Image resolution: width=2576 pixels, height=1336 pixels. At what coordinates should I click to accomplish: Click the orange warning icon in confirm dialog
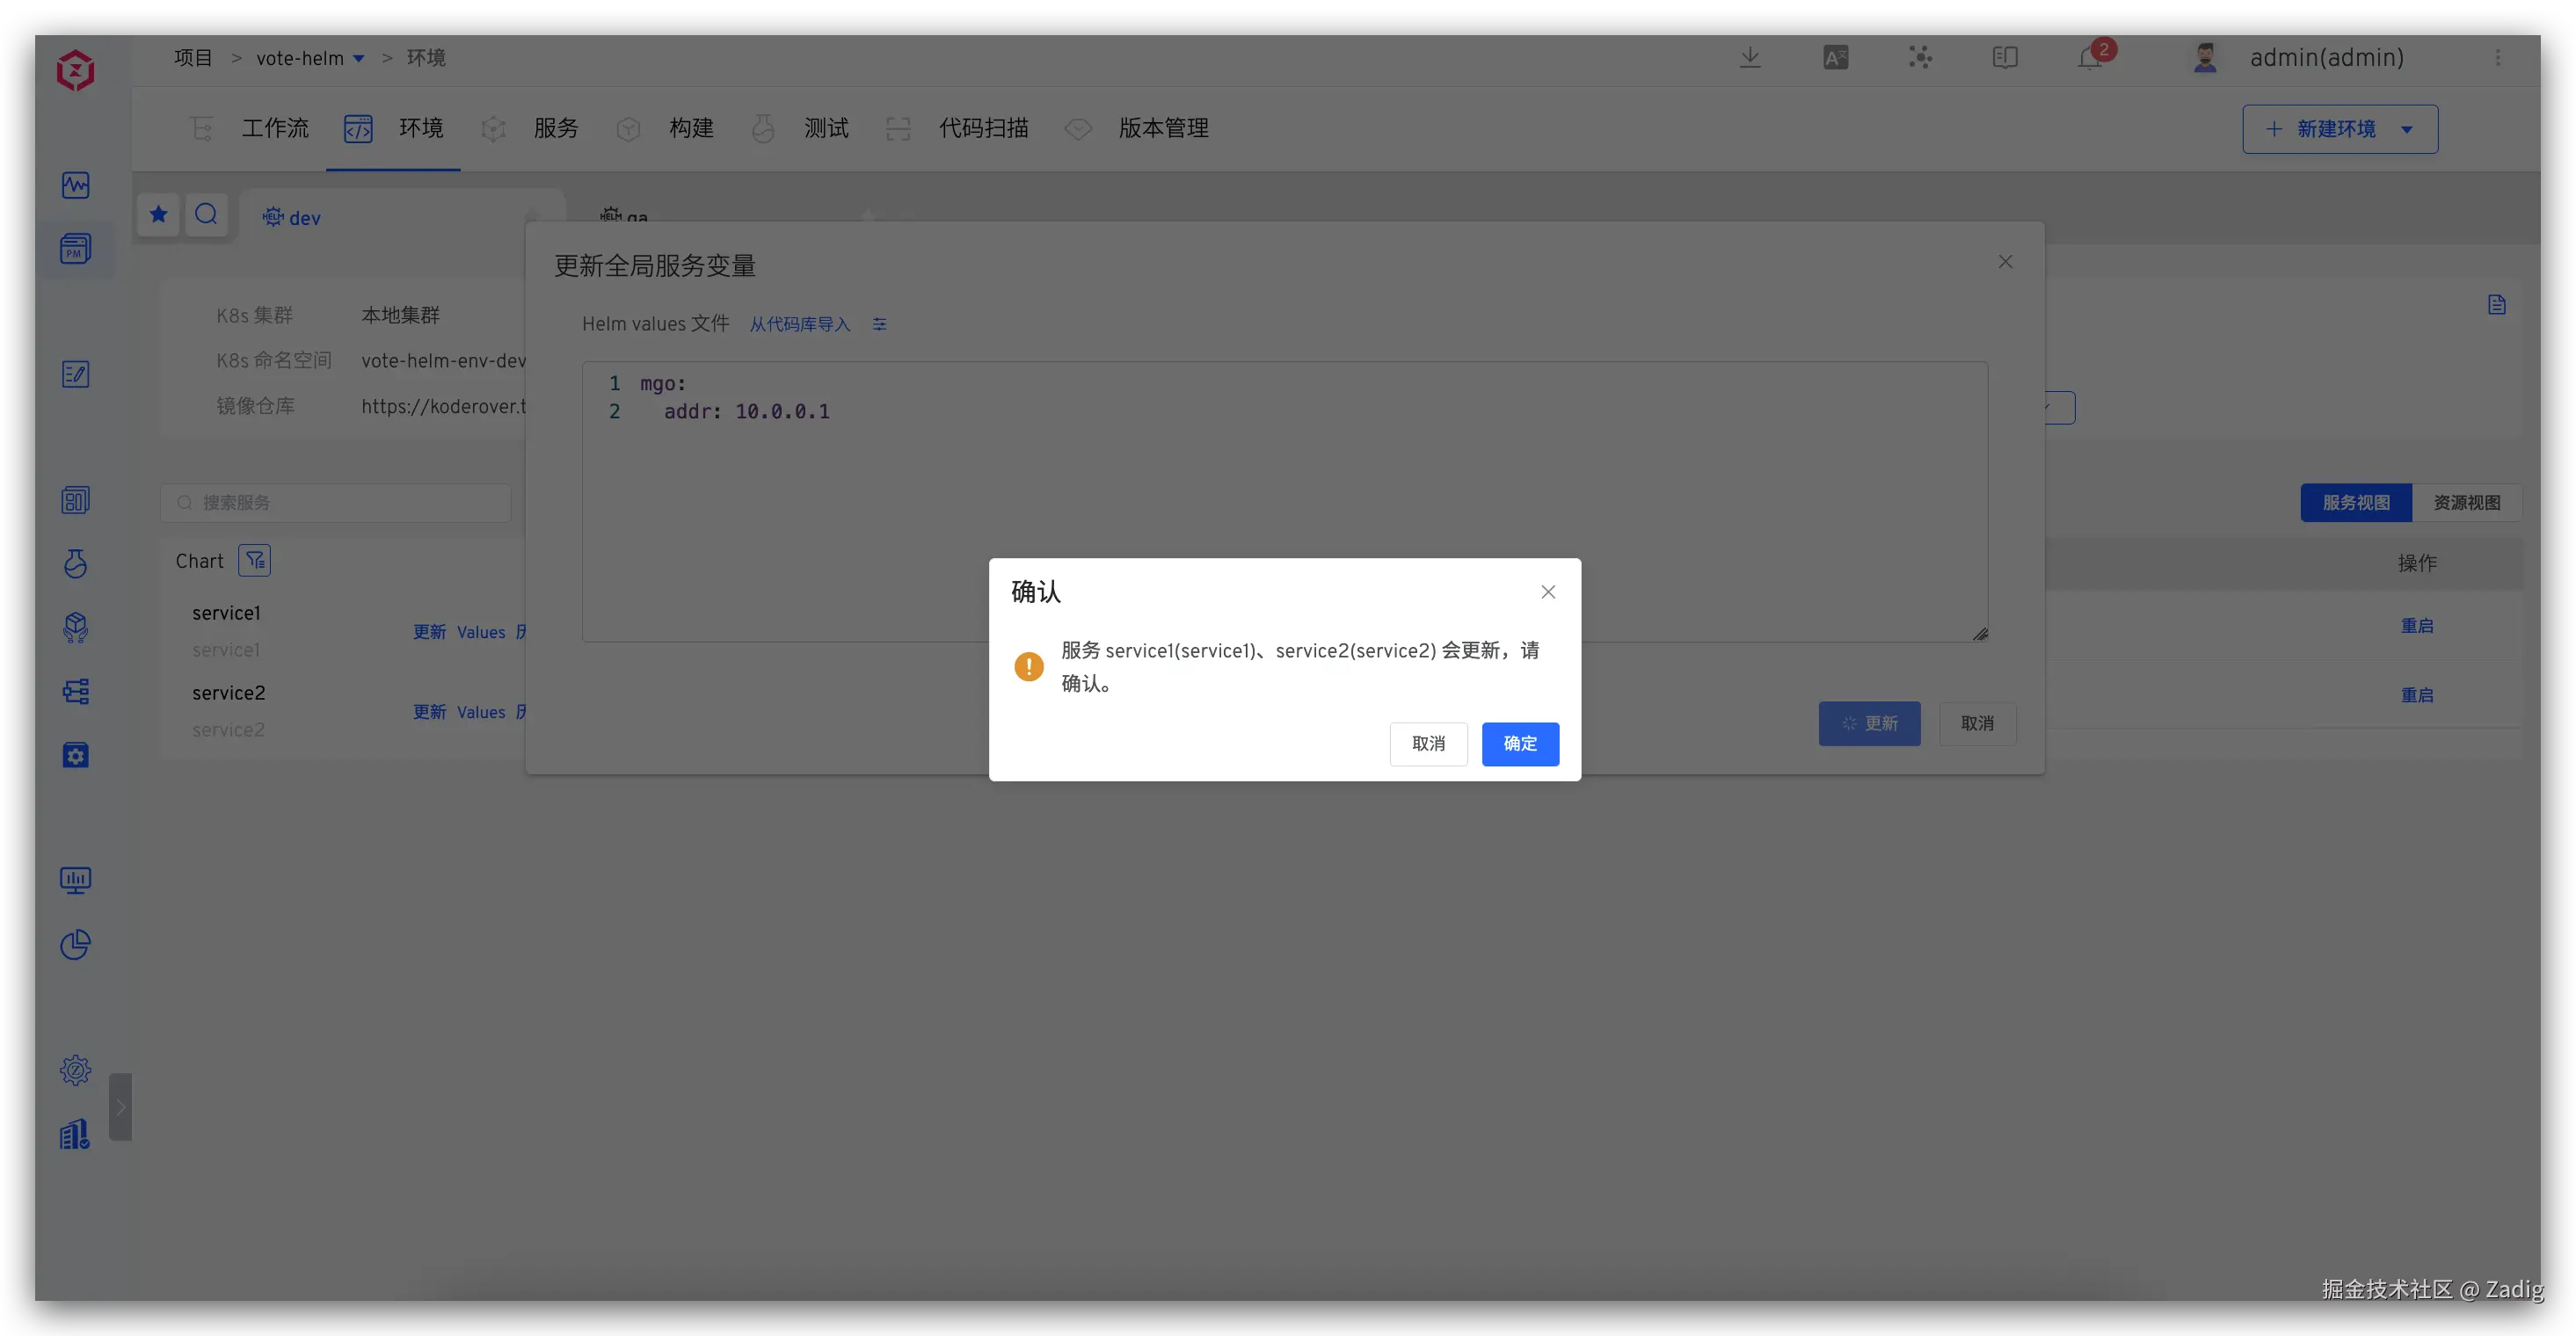pos(1028,666)
